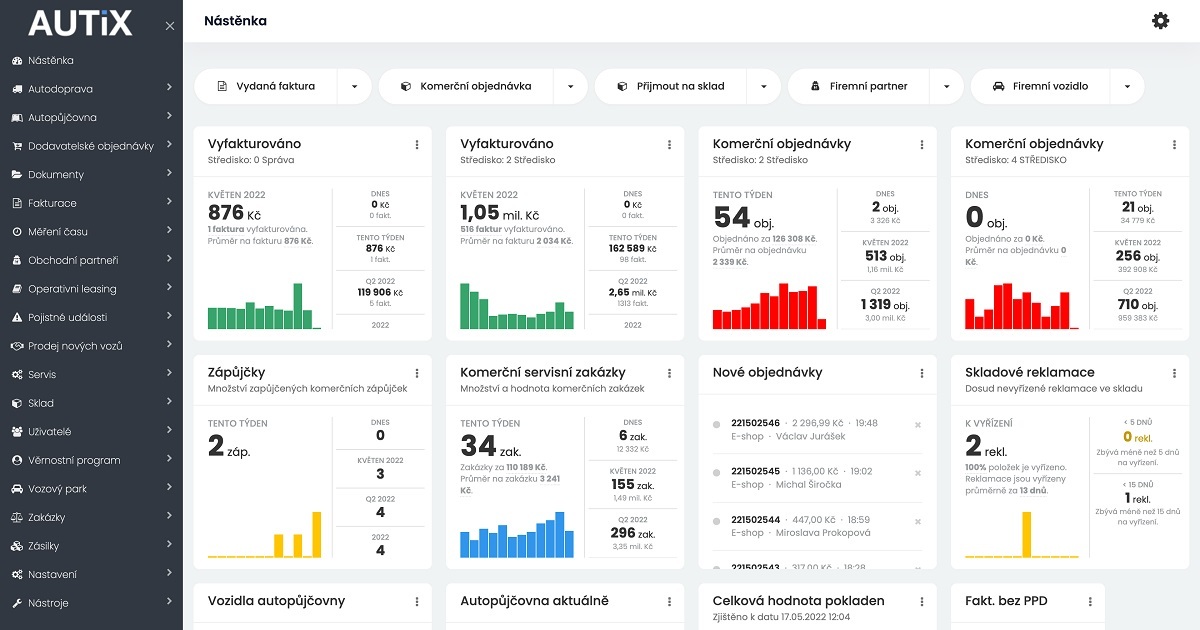Screen dimensions: 1200x630
Task: Select Nástěnka in the sidebar
Action: click(50, 60)
